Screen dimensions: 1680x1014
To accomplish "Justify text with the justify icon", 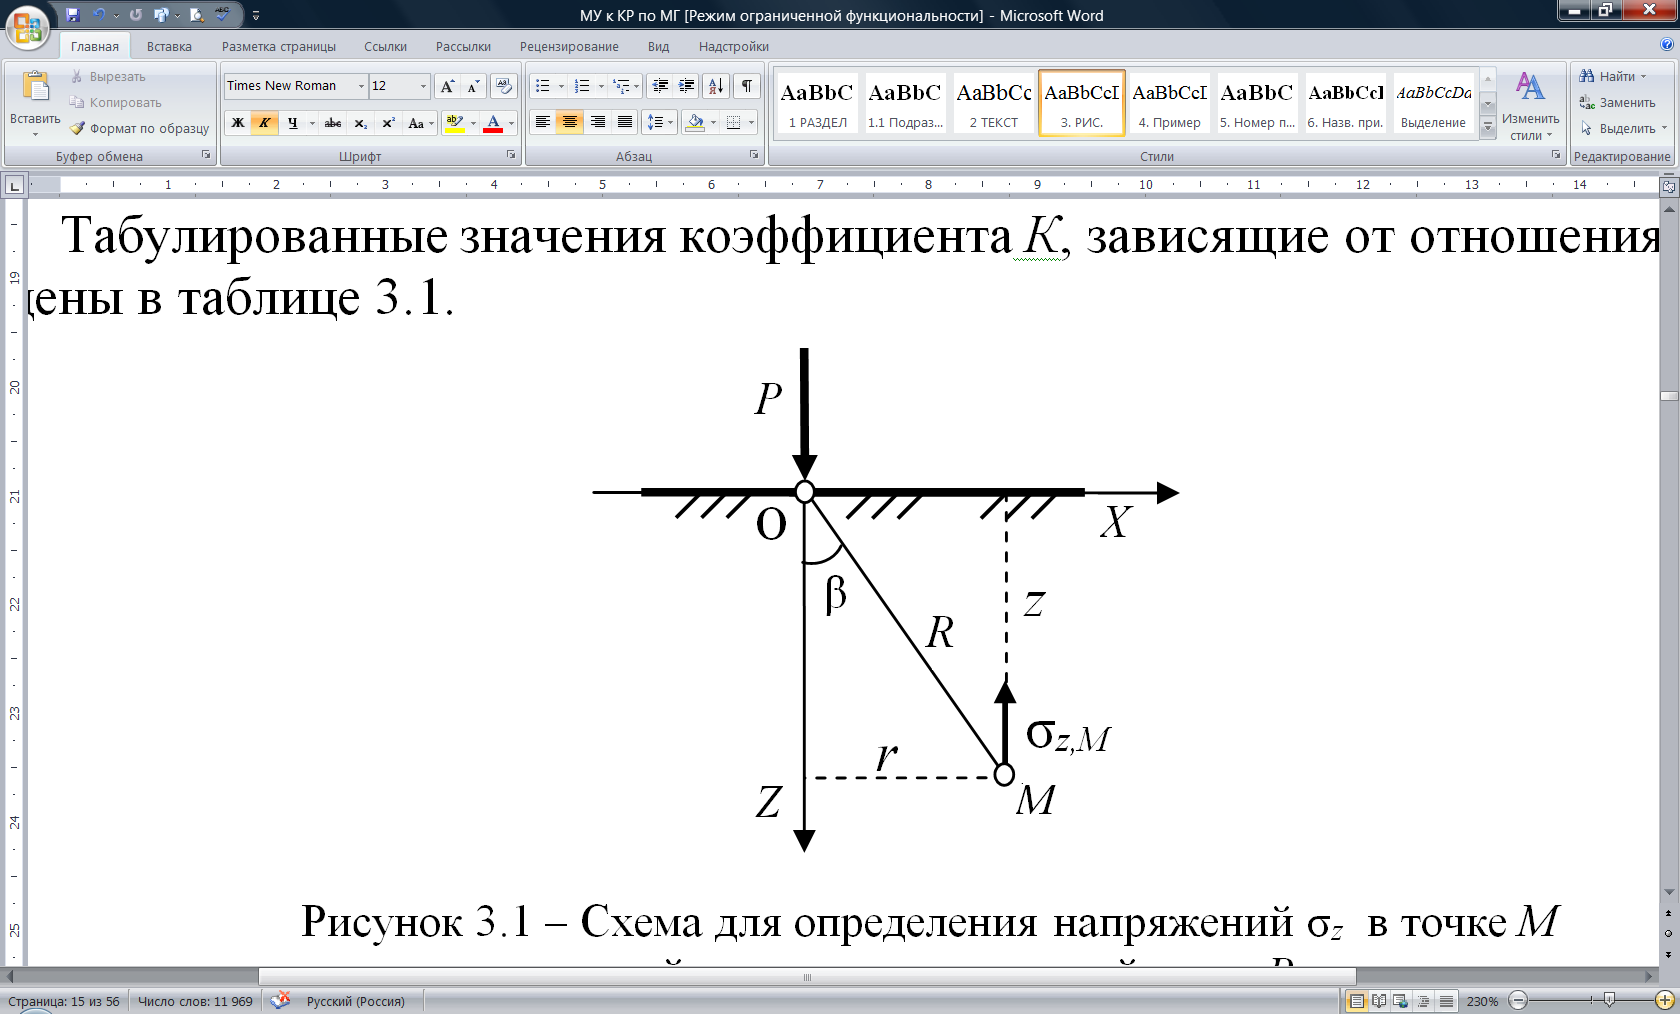I will [625, 122].
